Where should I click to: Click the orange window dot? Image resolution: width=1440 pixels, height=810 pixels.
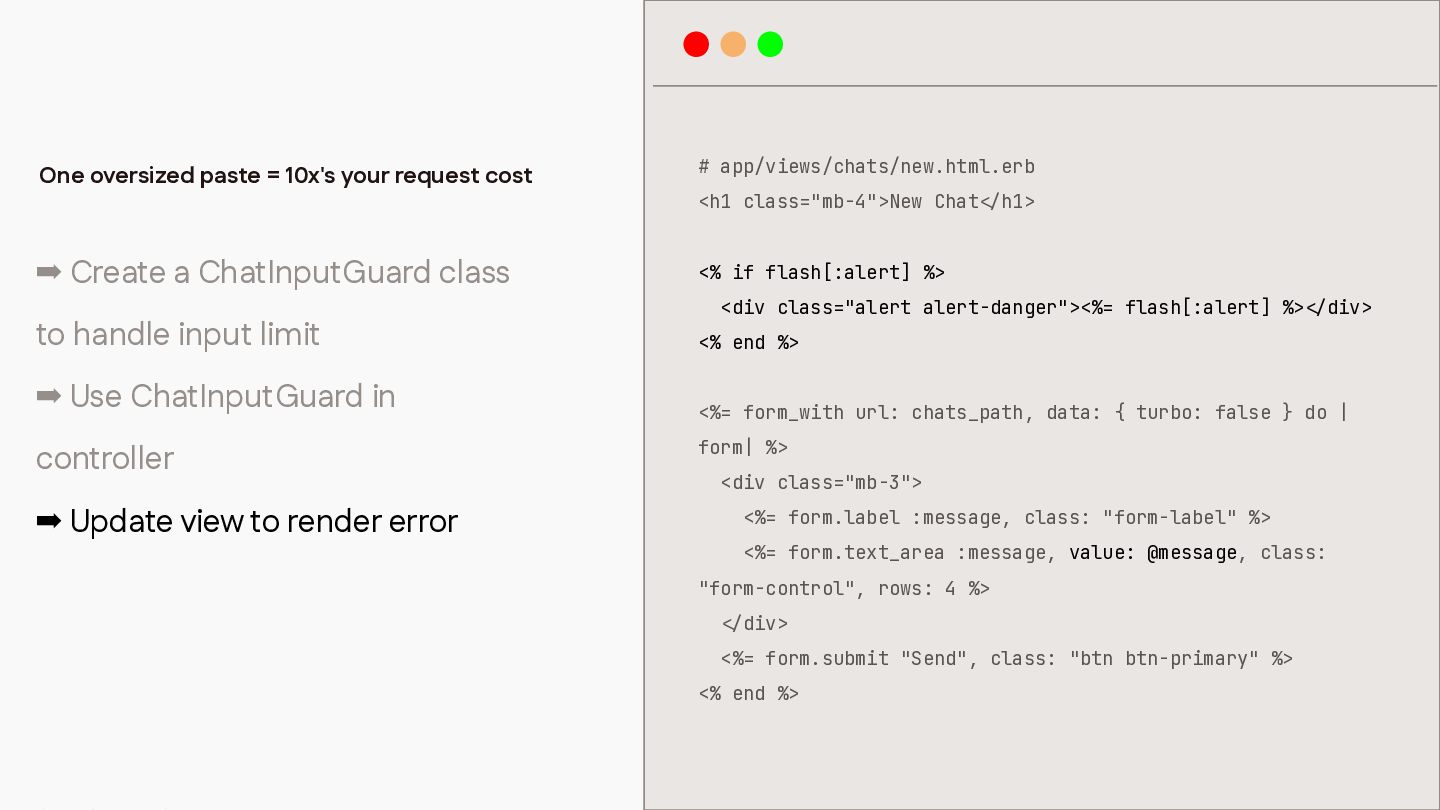(x=733, y=44)
